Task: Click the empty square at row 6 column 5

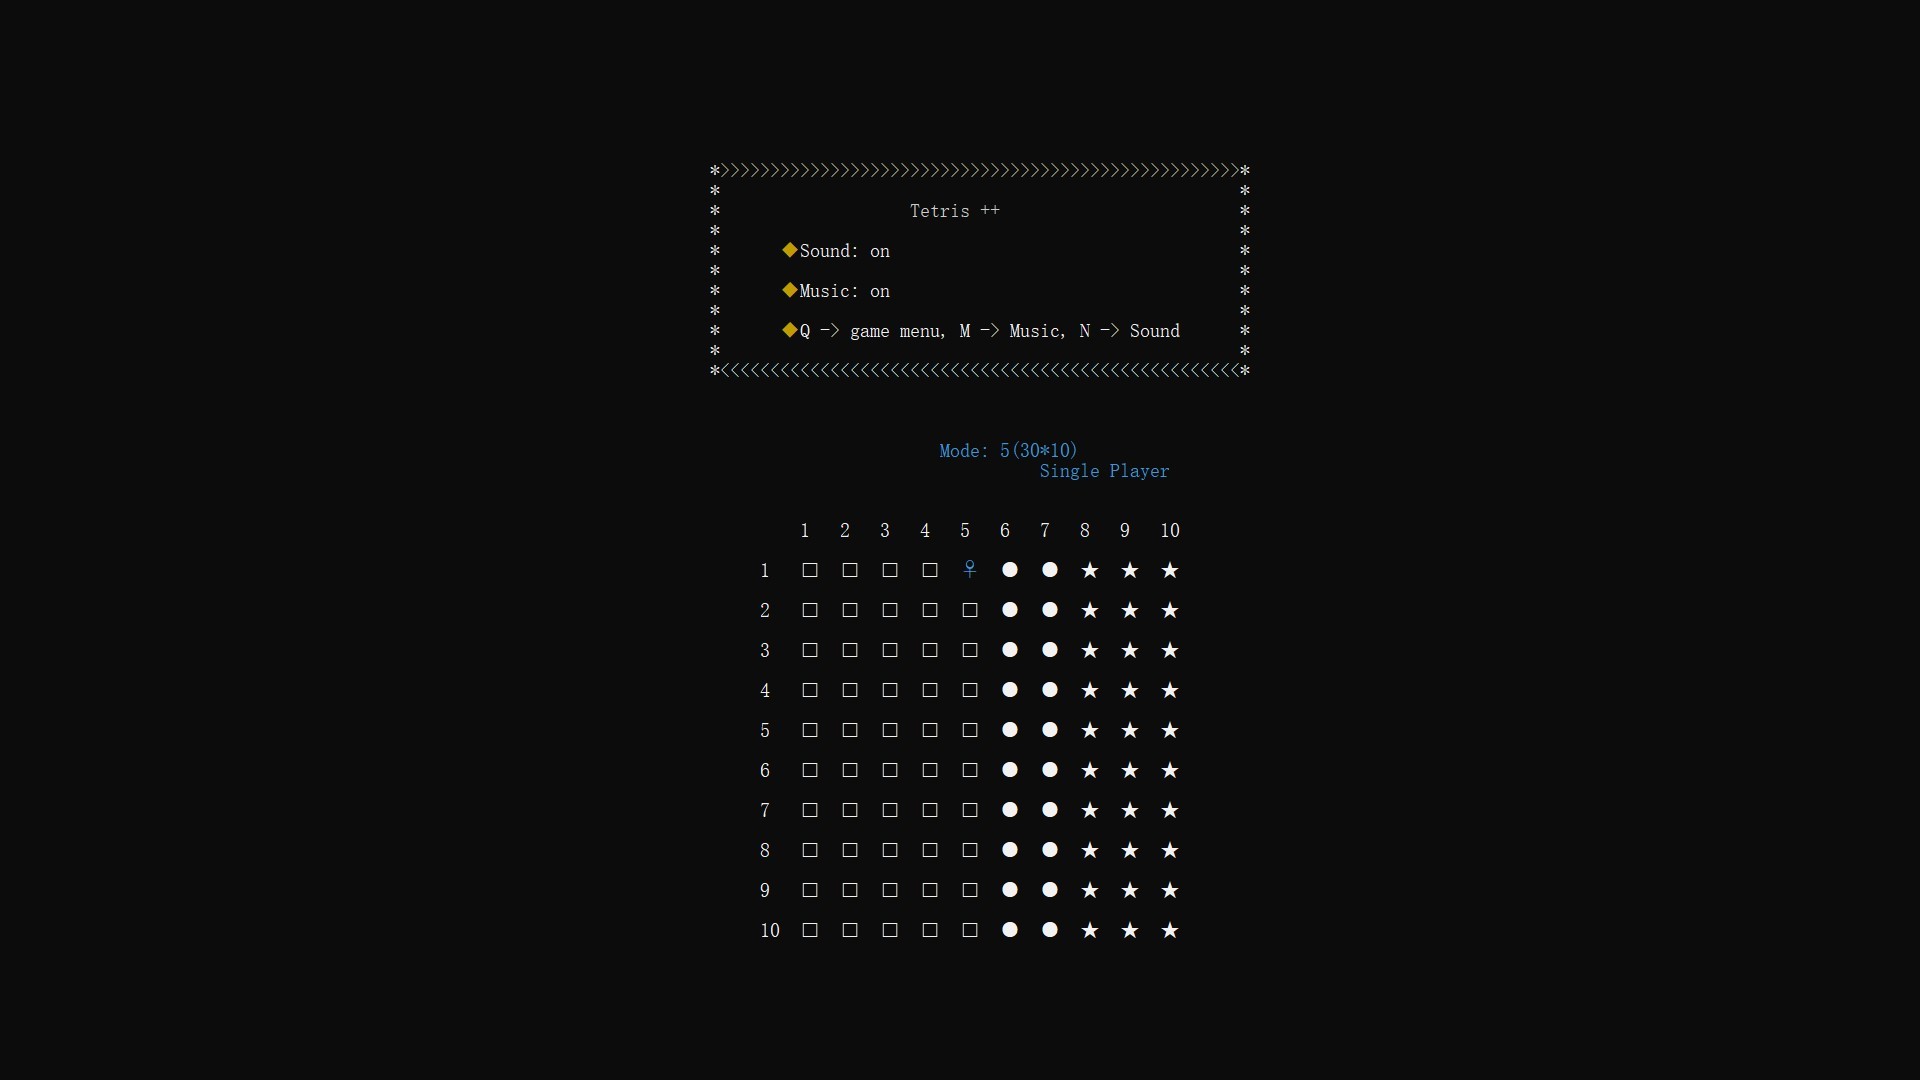Action: [x=970, y=770]
